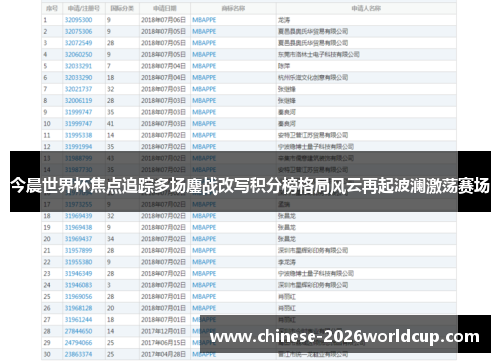This screenshot has width=500, height=362.
Task: Click MBAPPE trademark link in row 23
Action: click(204, 274)
